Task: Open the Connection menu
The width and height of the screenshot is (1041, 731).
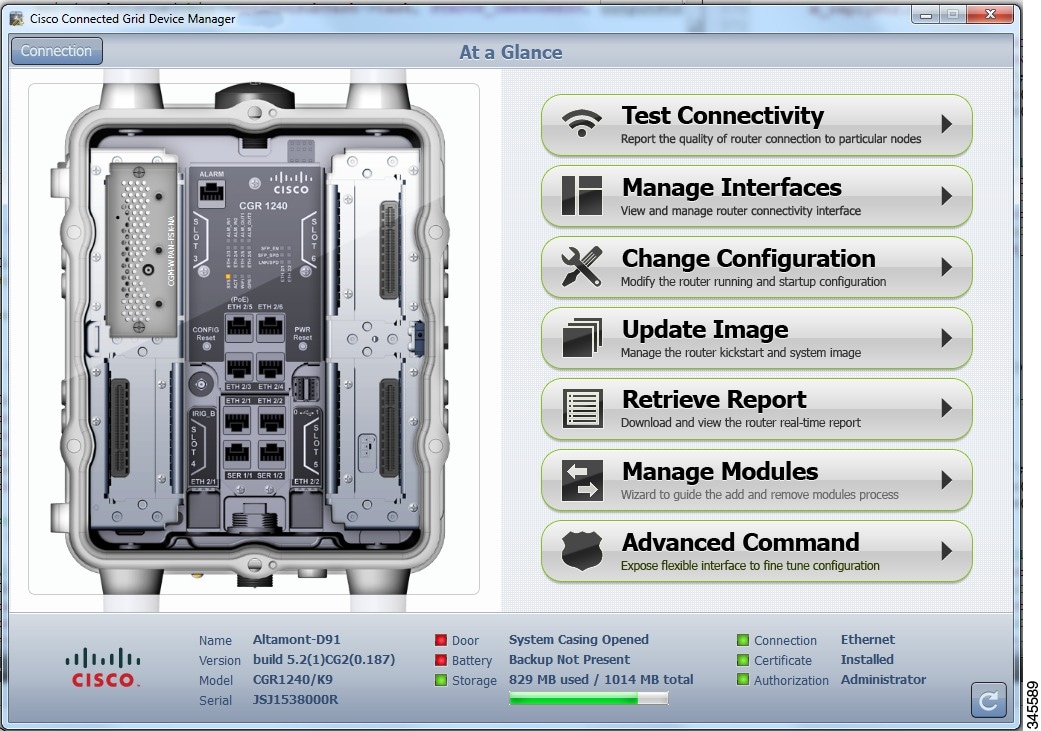Action: (56, 51)
